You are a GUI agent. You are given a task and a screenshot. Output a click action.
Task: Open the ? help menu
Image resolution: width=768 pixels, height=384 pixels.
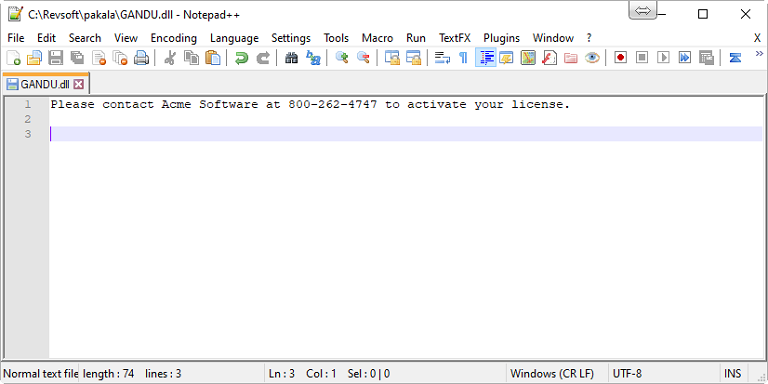[589, 38]
